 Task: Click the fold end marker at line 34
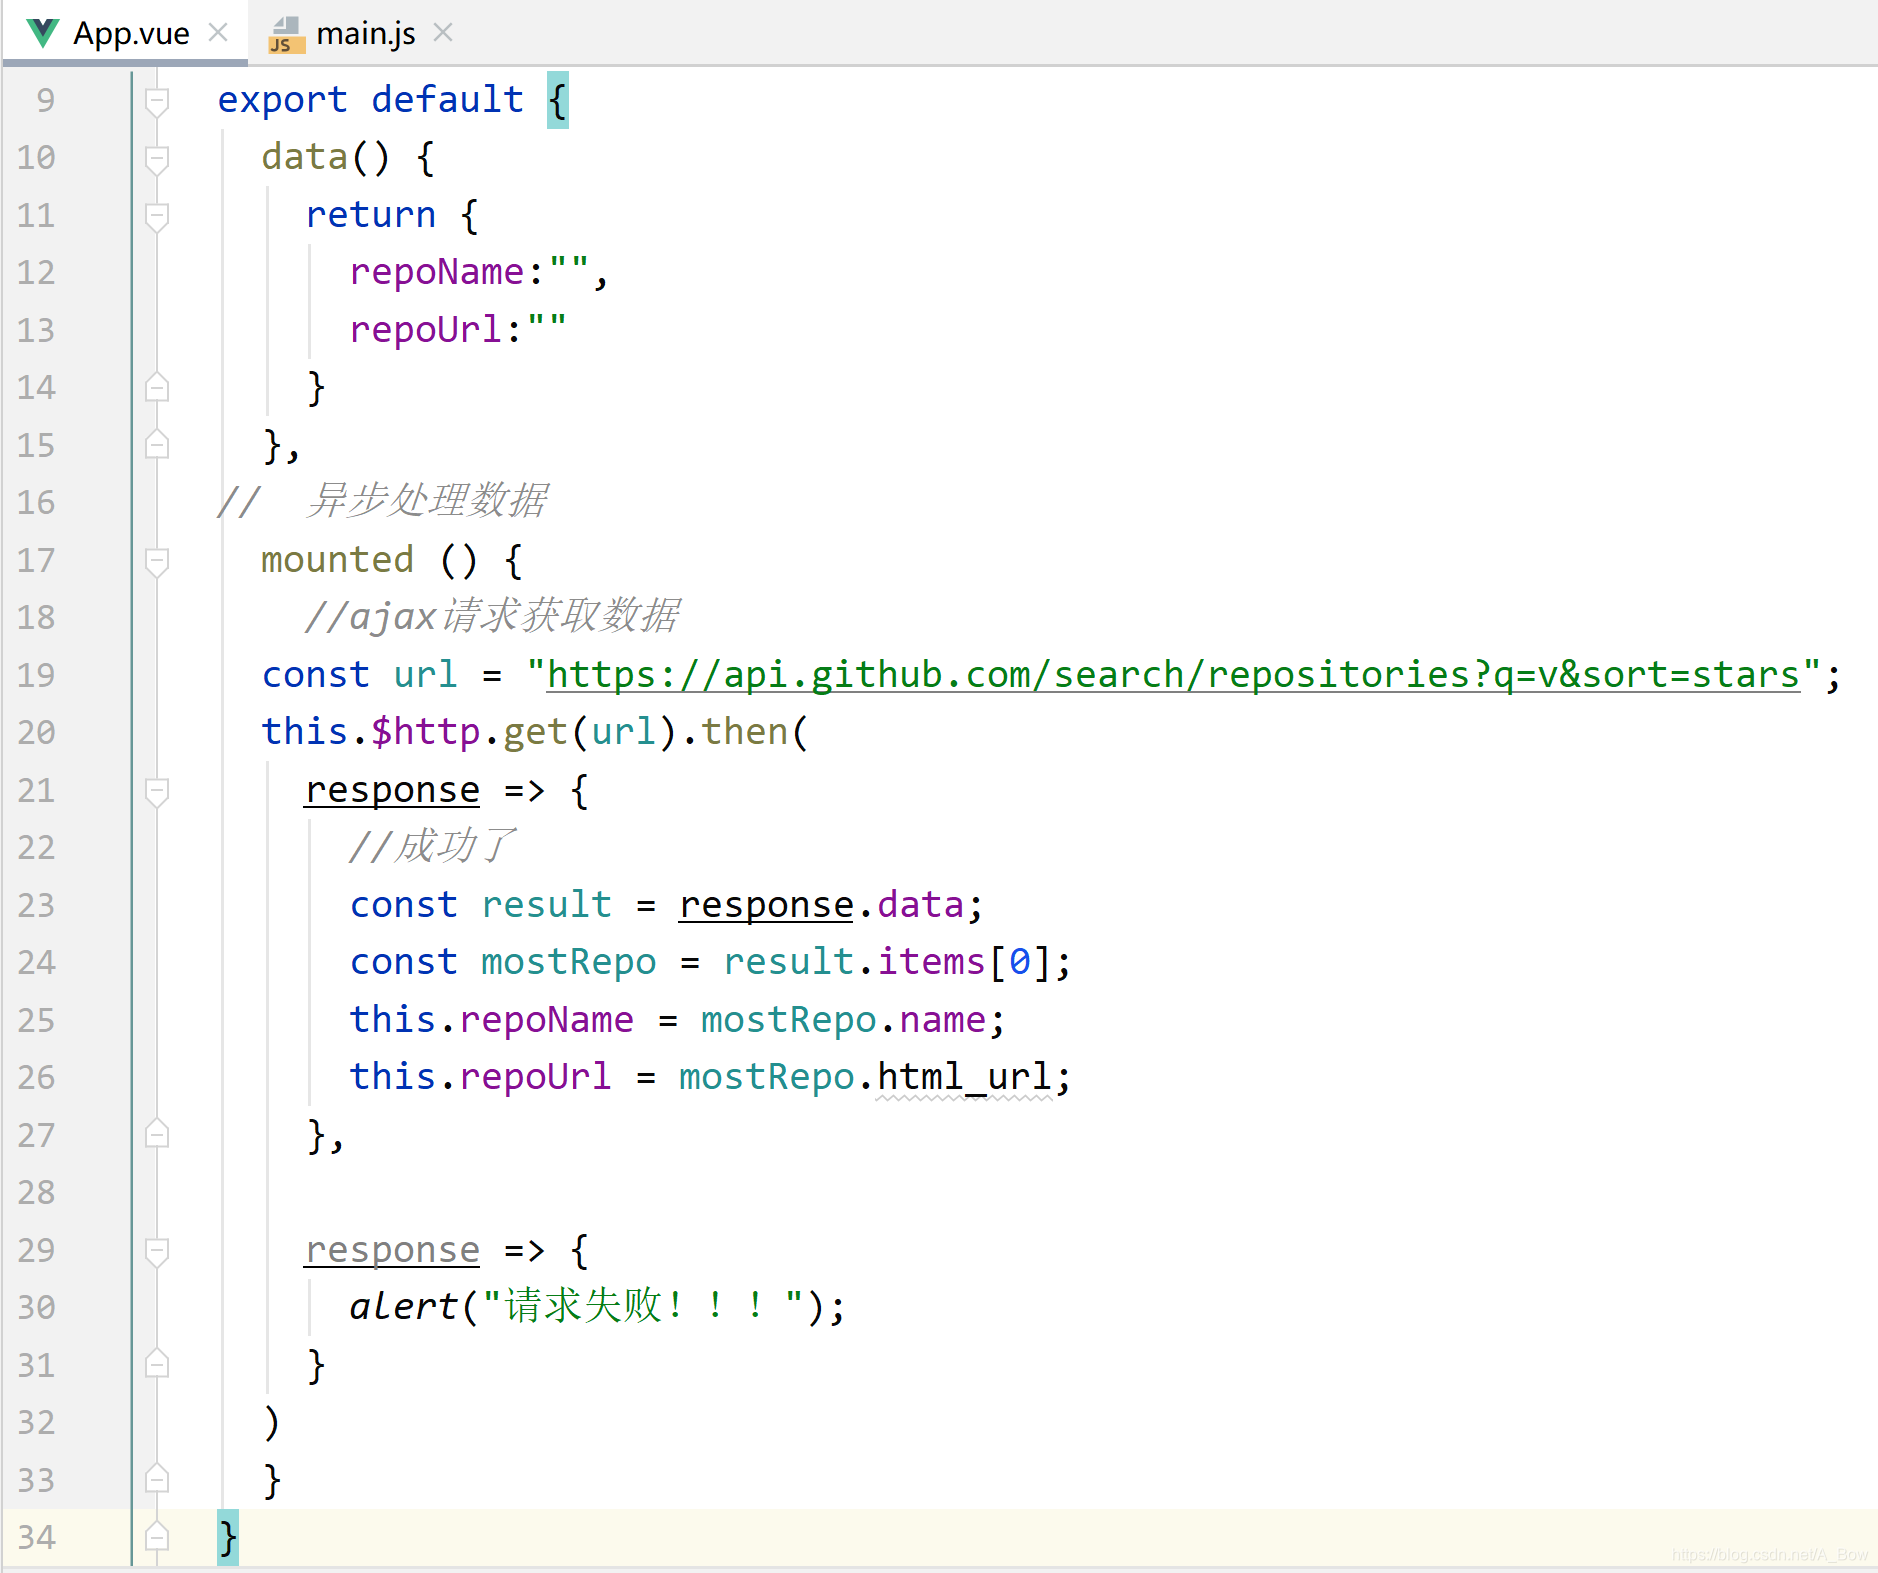pyautogui.click(x=157, y=1537)
